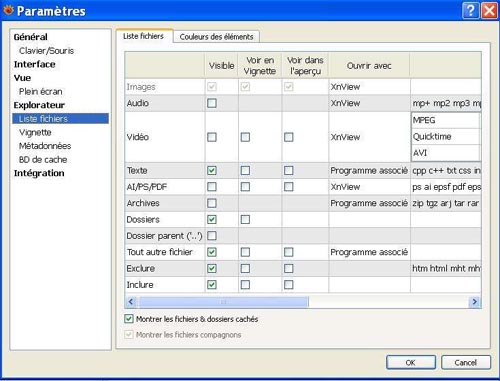Viewport: 500px width, 381px height.
Task: Select Interface category
Action: click(35, 64)
